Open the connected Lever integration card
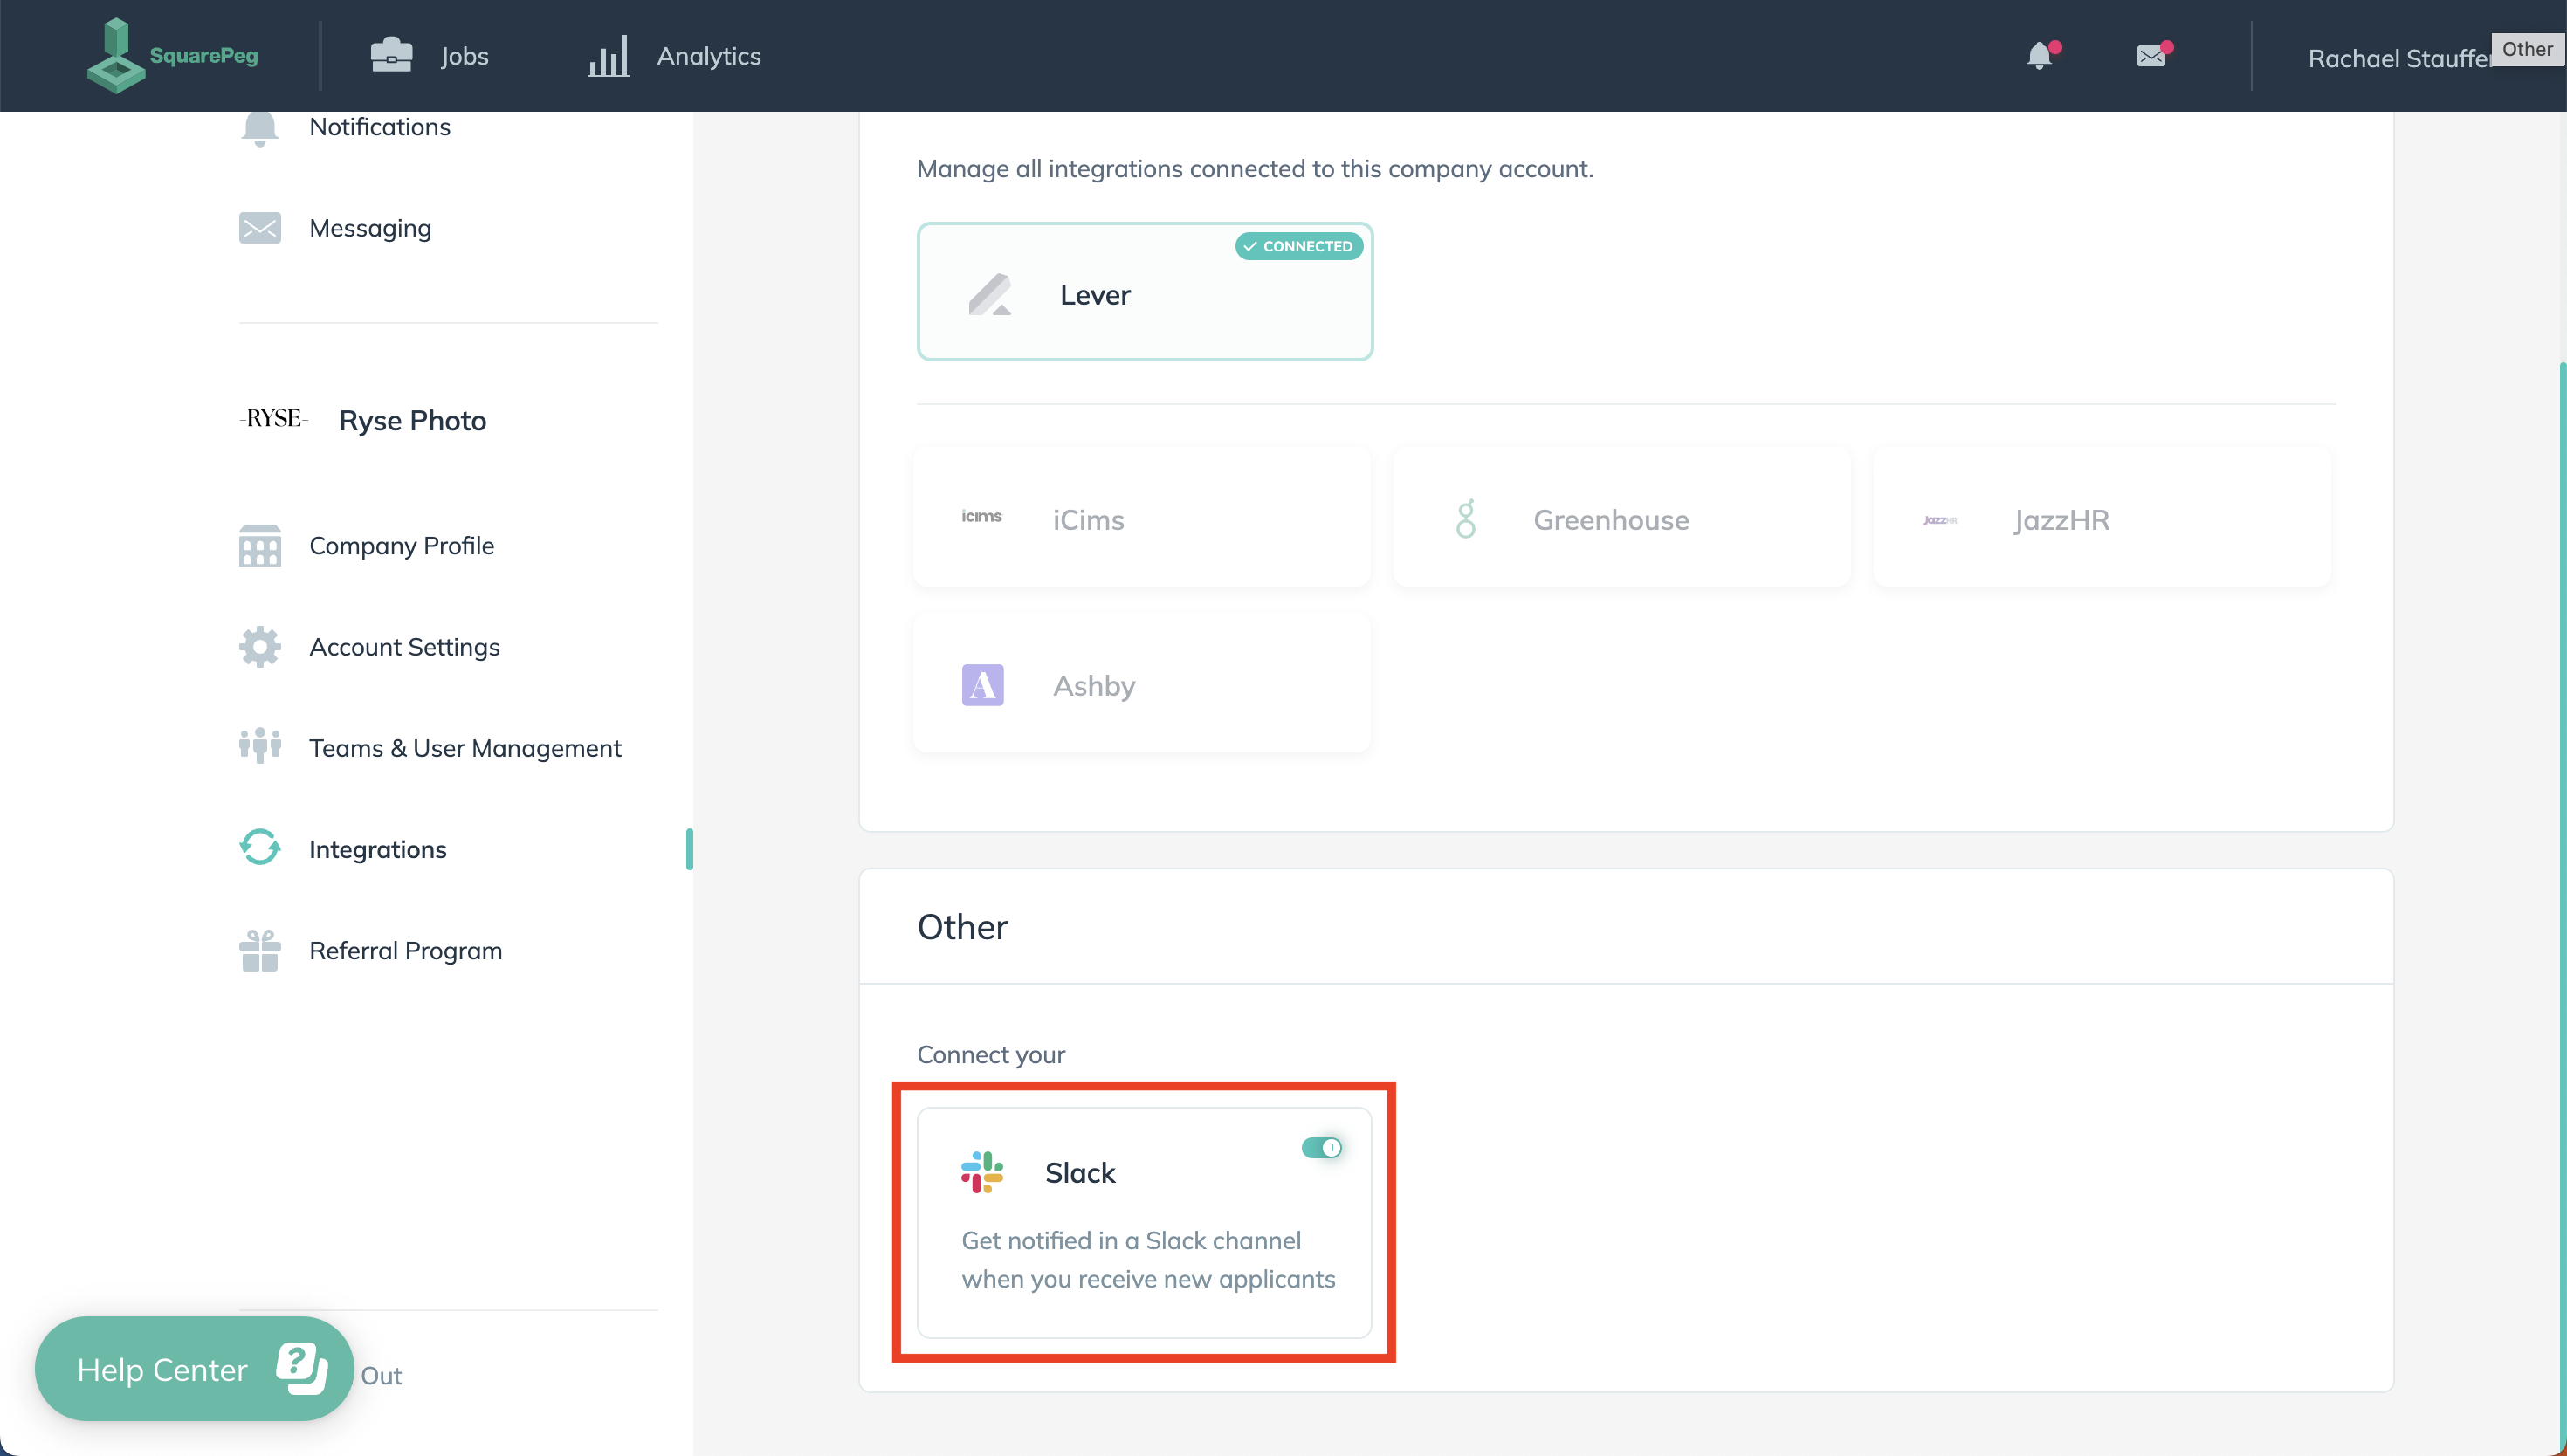The height and width of the screenshot is (1456, 2567). pos(1145,291)
